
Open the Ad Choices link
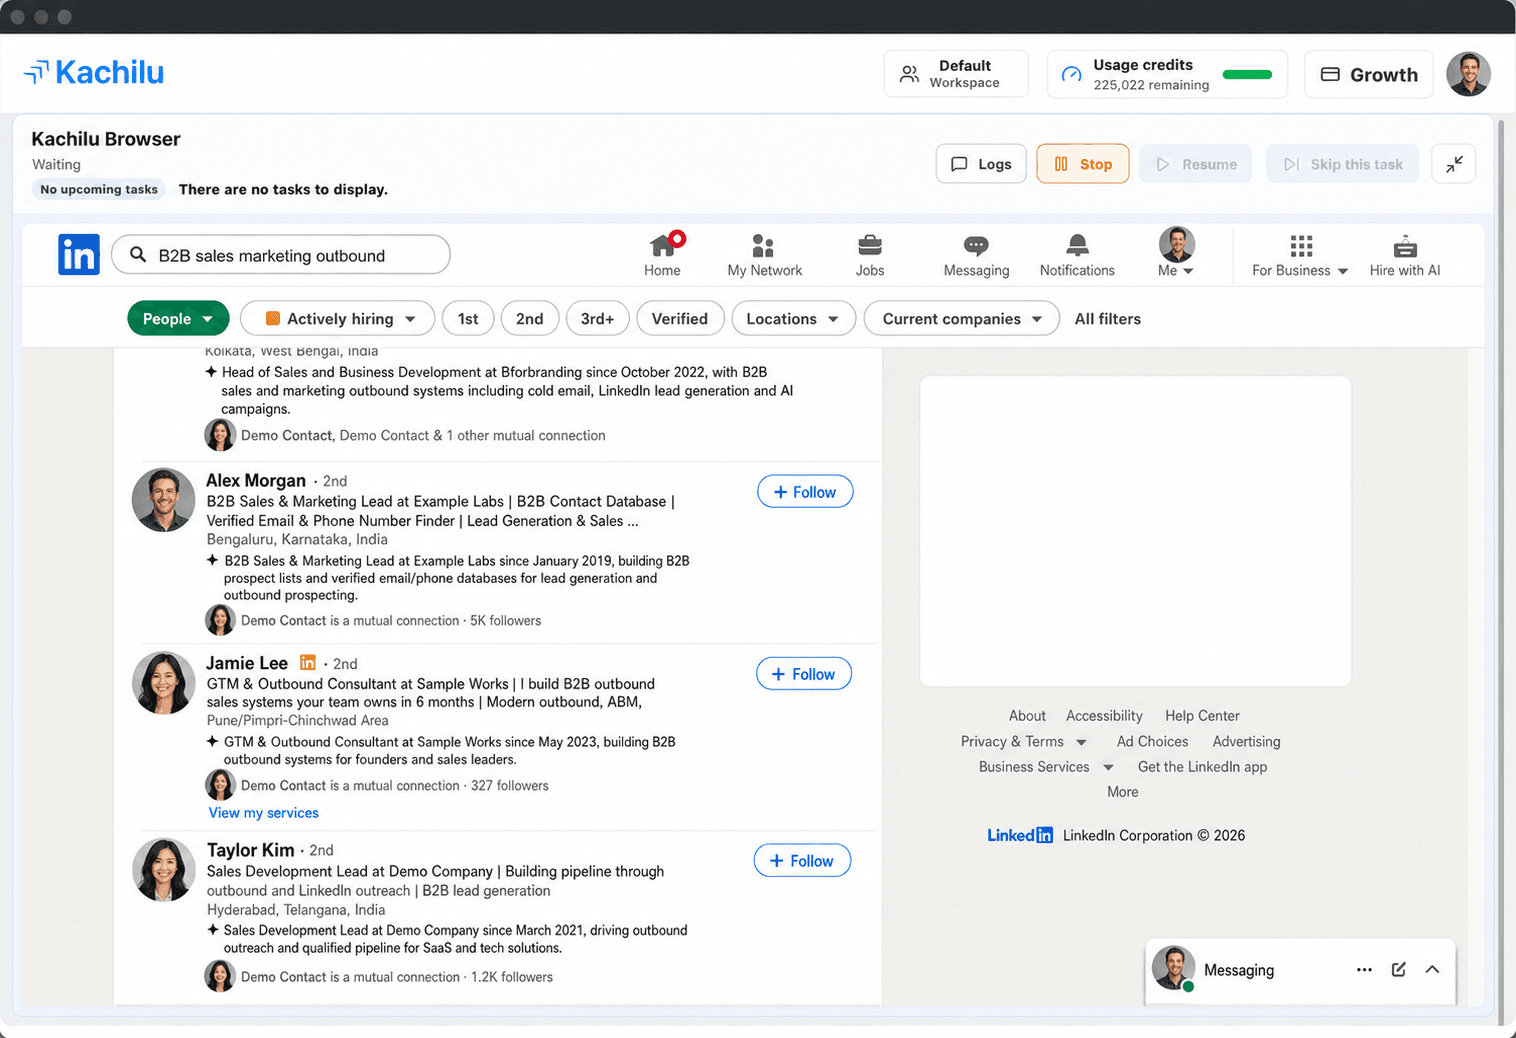1152,742
